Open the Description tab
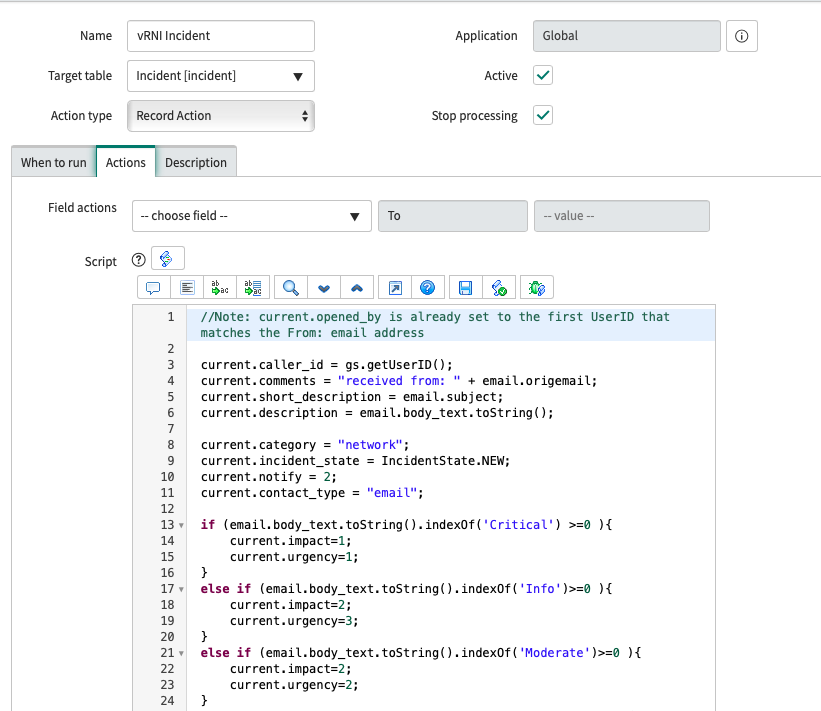The width and height of the screenshot is (821, 711). [196, 163]
